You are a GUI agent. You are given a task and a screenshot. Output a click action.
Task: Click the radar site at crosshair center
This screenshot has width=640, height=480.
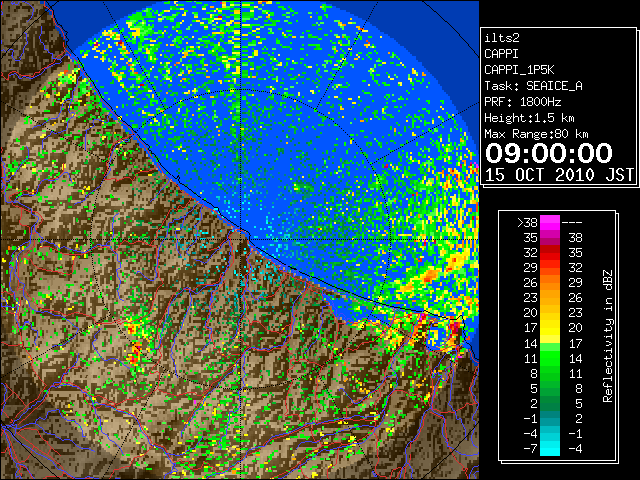tap(242, 239)
